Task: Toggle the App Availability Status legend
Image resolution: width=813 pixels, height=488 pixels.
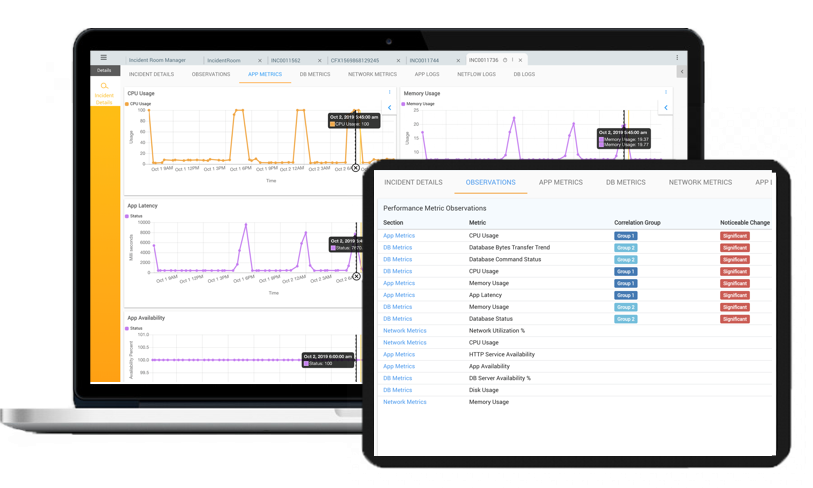Action: [134, 328]
